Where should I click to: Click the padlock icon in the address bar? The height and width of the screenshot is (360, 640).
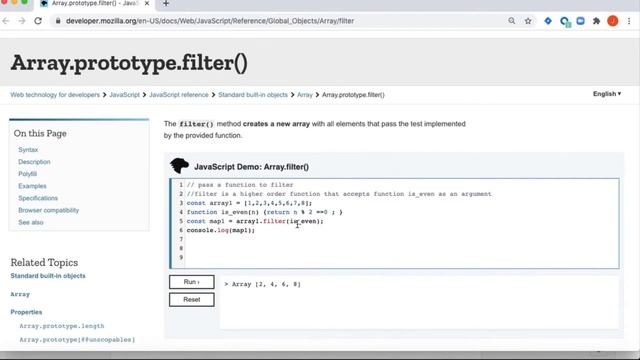tap(58, 21)
